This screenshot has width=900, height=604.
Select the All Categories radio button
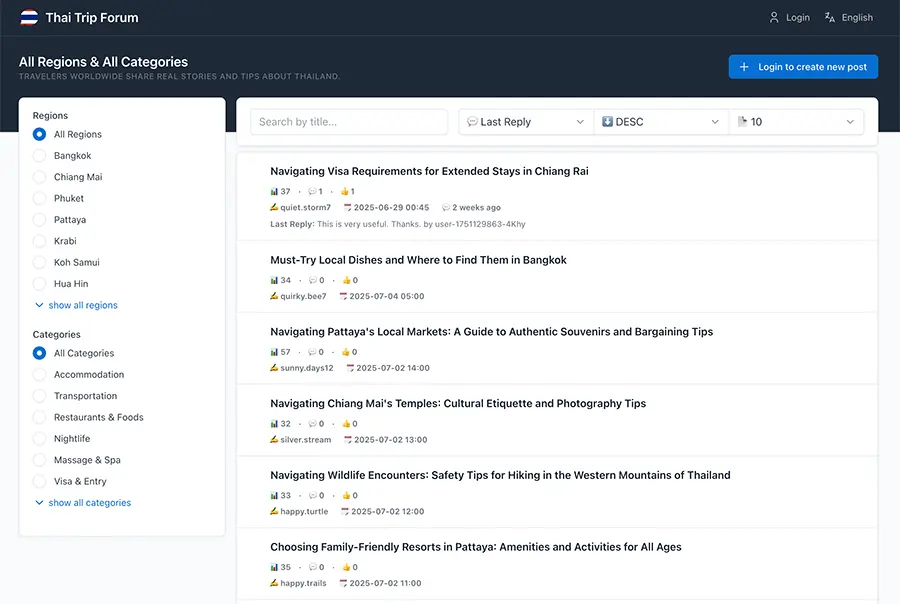39,353
